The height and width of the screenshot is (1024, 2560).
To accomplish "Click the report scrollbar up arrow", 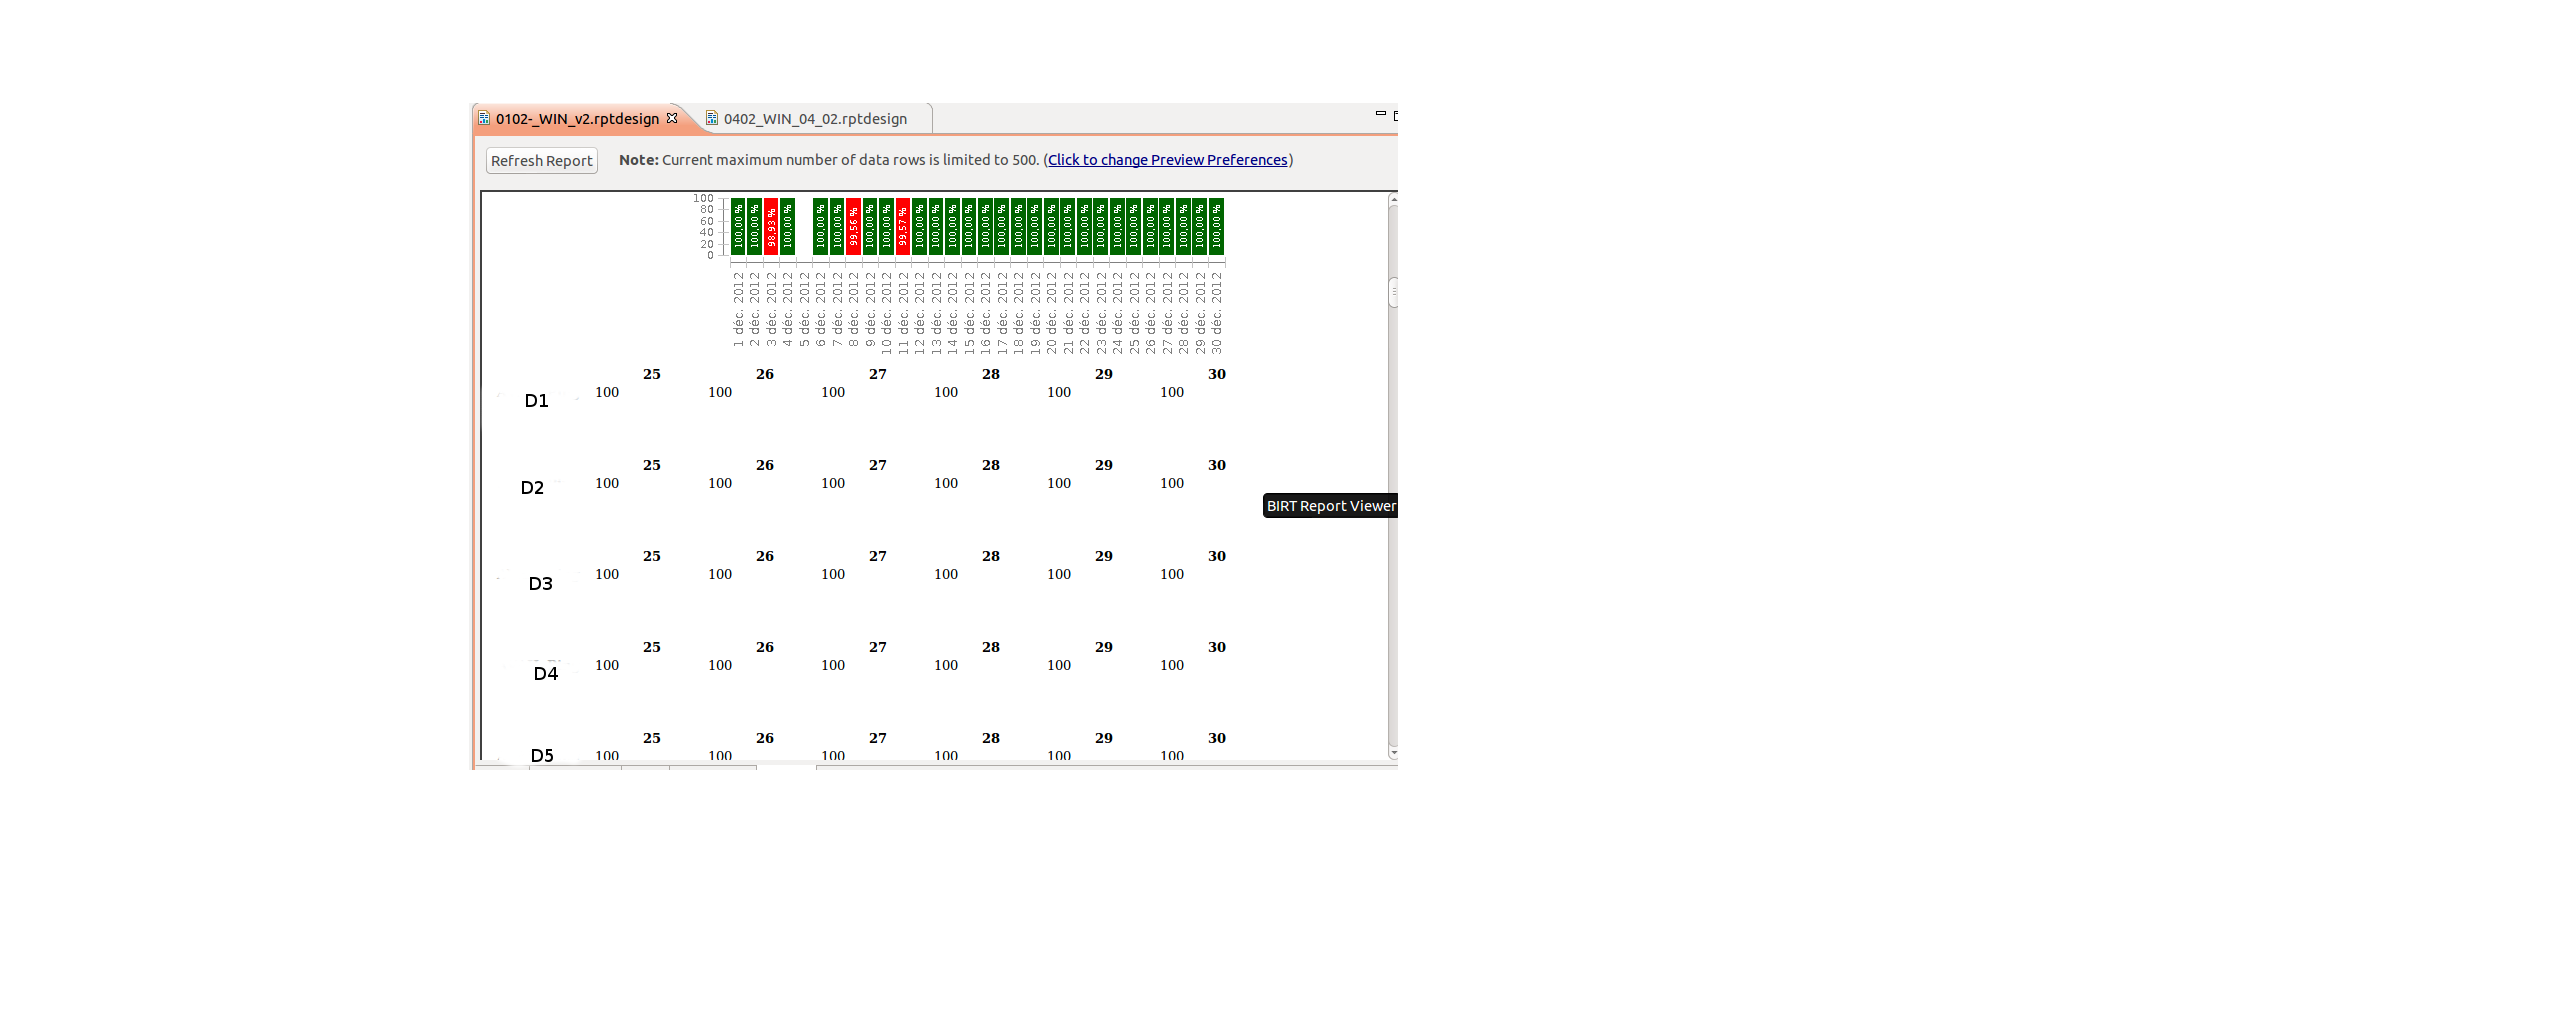I will [x=1393, y=200].
